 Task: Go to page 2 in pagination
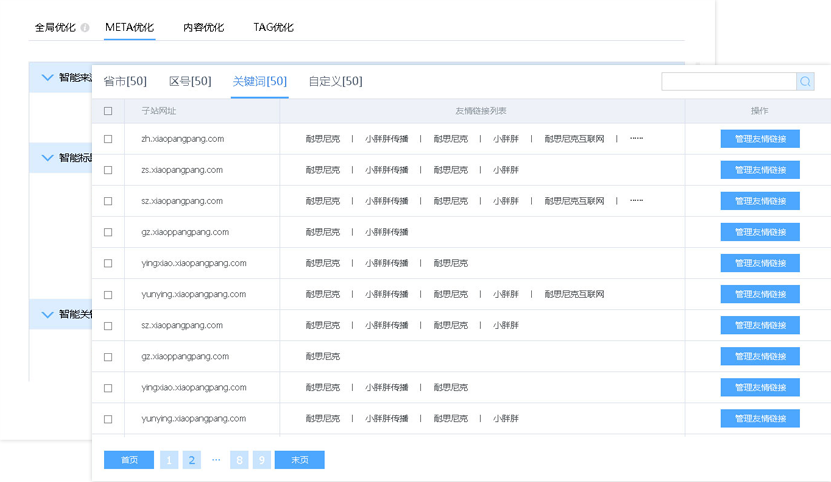[192, 460]
